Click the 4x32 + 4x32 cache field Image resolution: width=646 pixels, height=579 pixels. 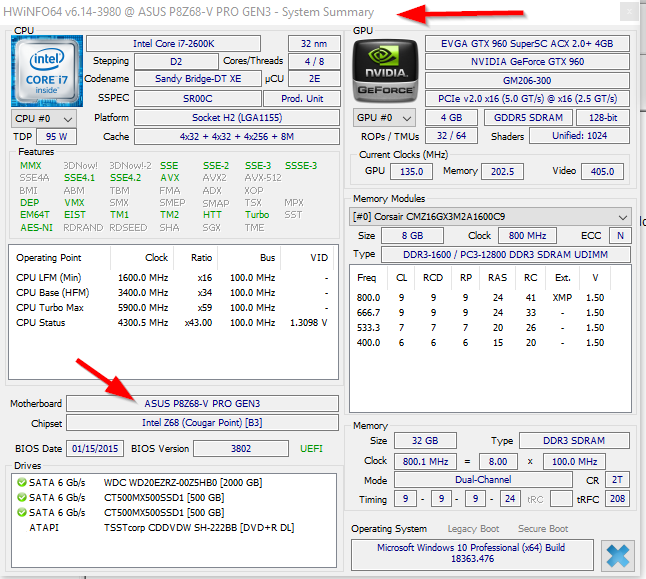point(237,137)
